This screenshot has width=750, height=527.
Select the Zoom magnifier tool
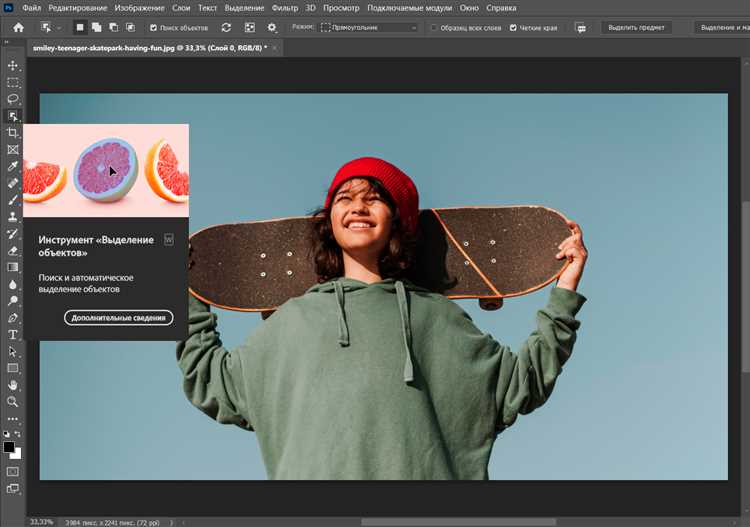13,402
